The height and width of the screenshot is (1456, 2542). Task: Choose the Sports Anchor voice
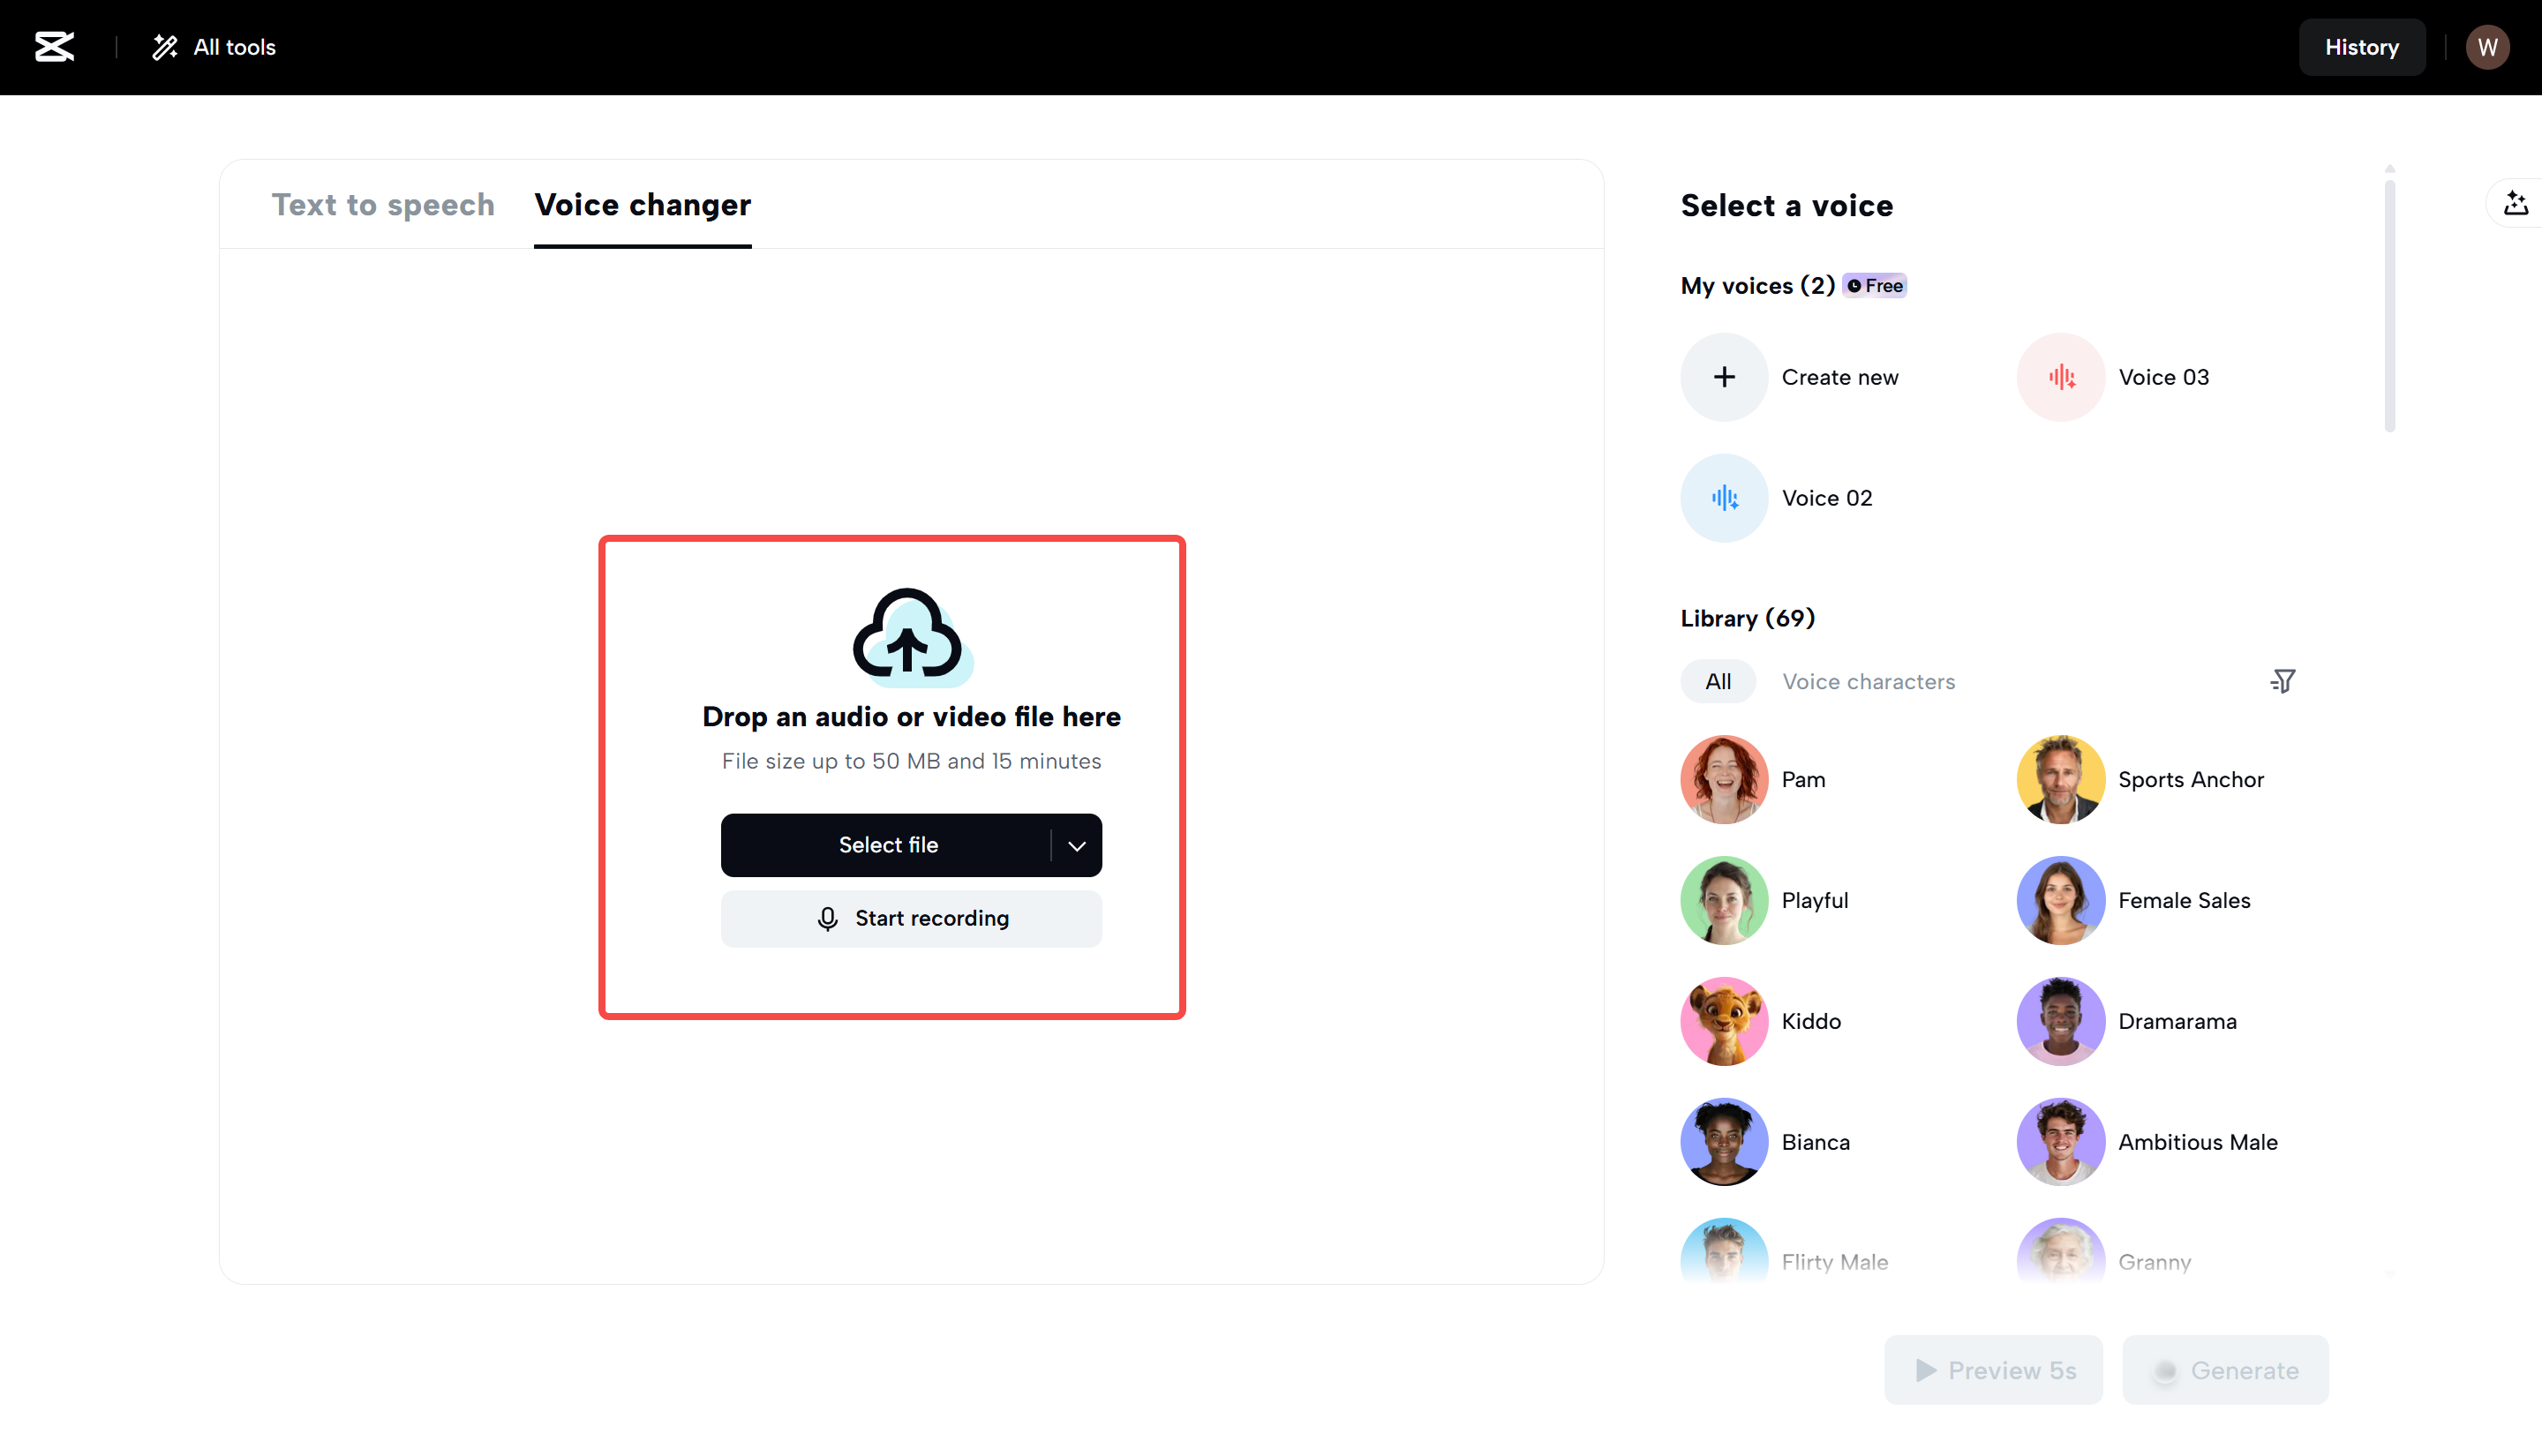[2061, 779]
